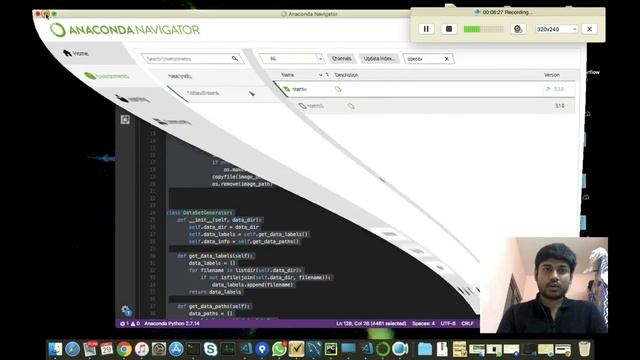The image size is (640, 360).
Task: Click the green play arrow of the selected environment
Action: tap(252, 93)
